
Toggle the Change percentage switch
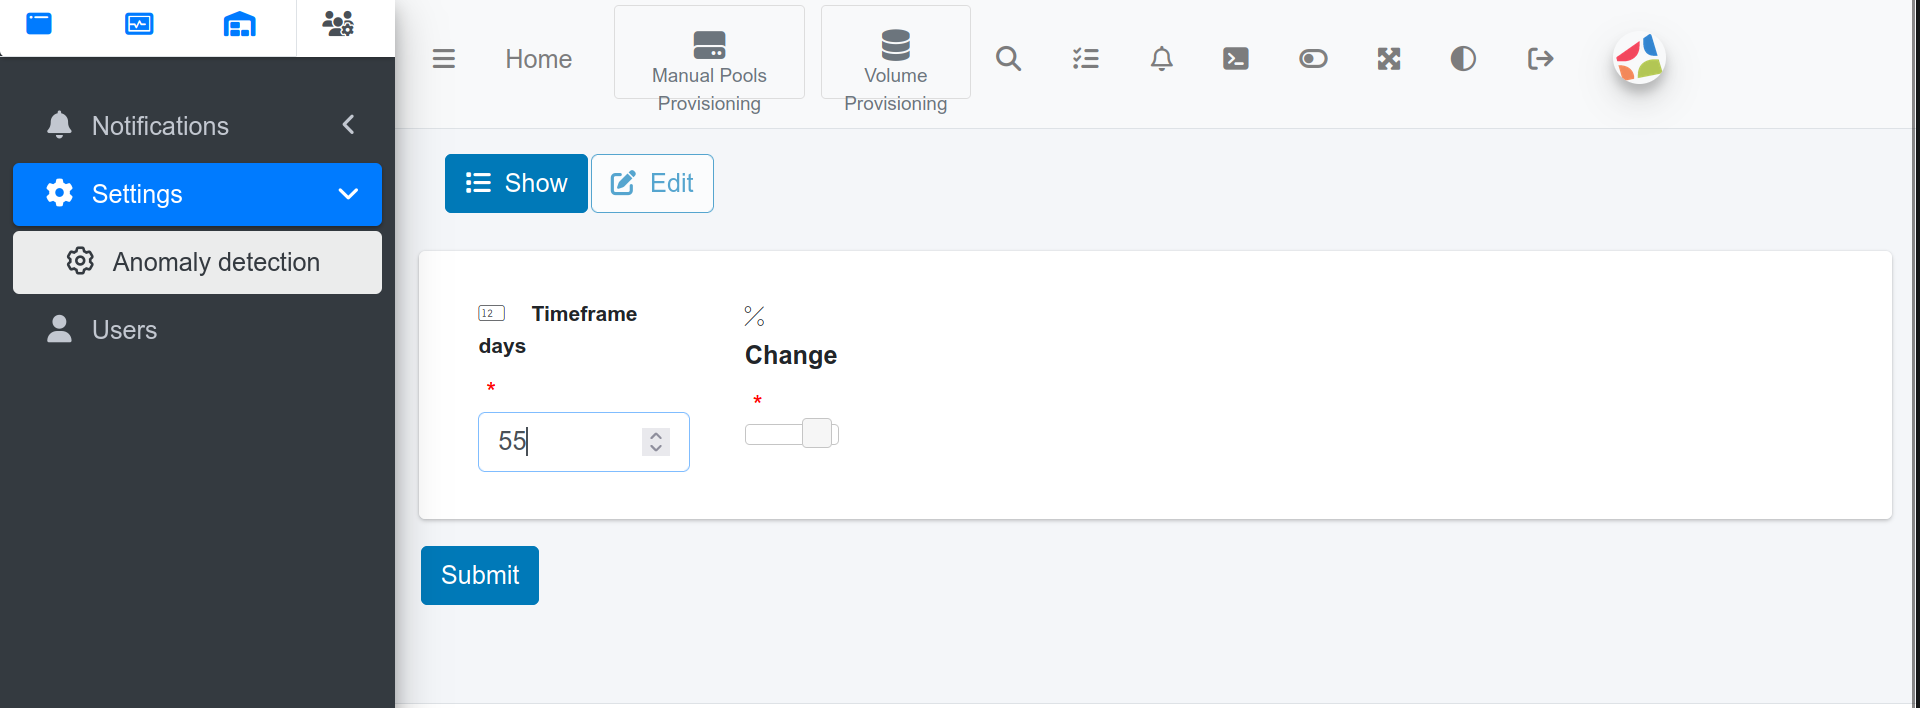tap(791, 433)
